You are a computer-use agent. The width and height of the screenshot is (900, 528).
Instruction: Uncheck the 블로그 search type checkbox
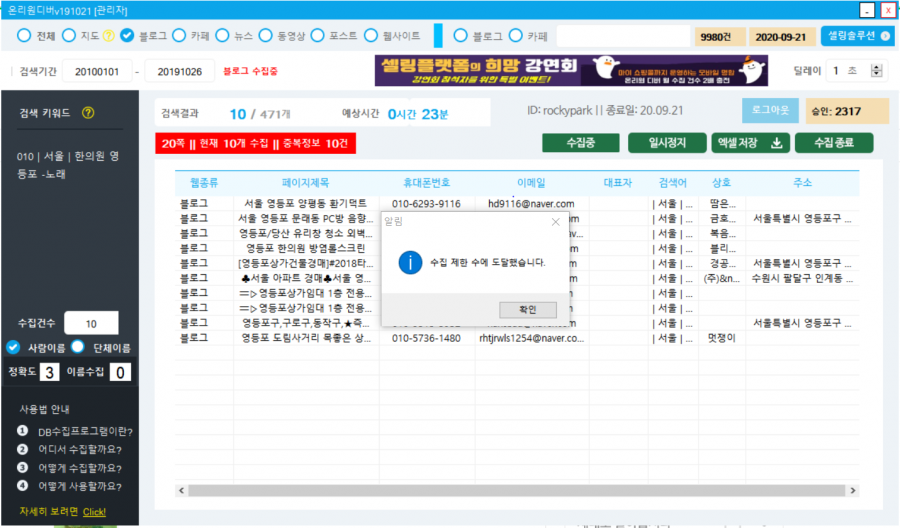(127, 36)
